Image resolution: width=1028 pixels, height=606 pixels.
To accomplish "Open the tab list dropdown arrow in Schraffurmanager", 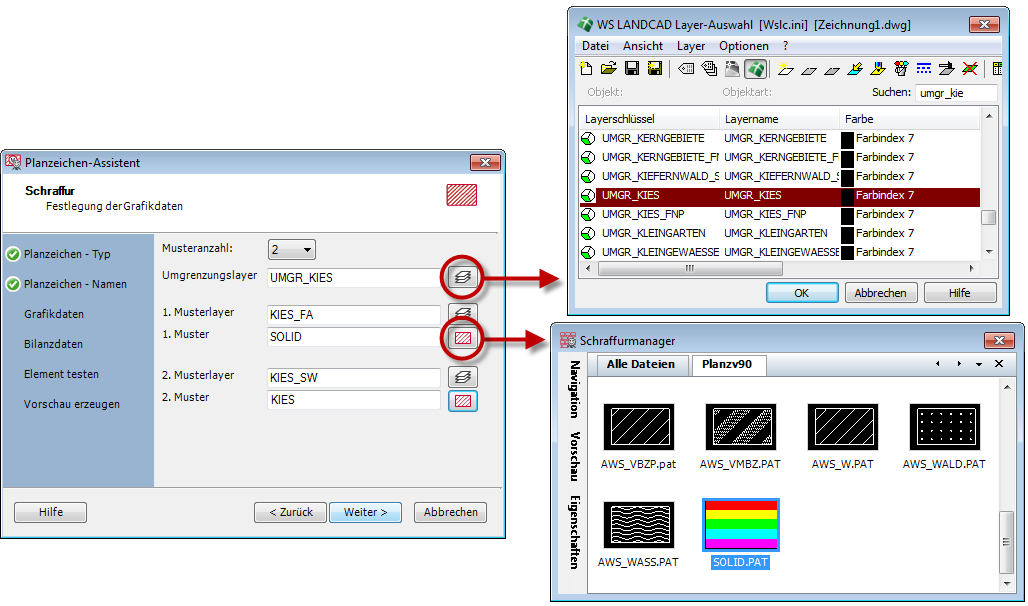I will coord(979,365).
